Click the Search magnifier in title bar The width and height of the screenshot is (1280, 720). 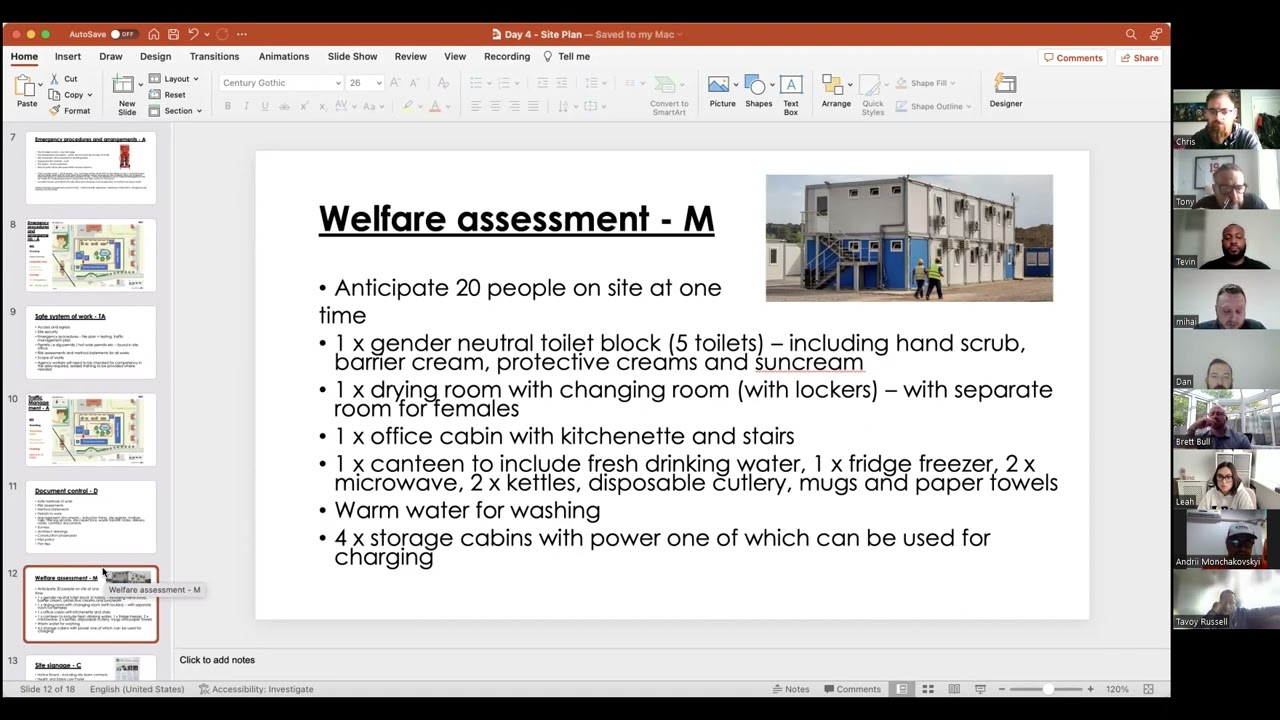coord(1131,34)
